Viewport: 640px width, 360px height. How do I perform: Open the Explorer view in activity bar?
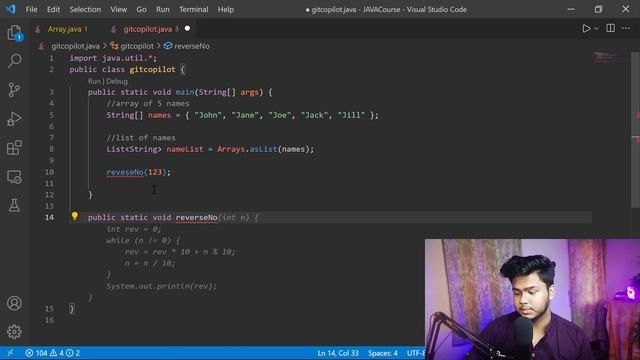14,33
